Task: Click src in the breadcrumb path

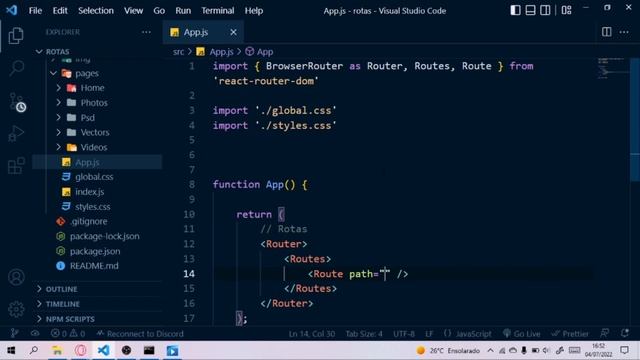Action: (x=178, y=52)
